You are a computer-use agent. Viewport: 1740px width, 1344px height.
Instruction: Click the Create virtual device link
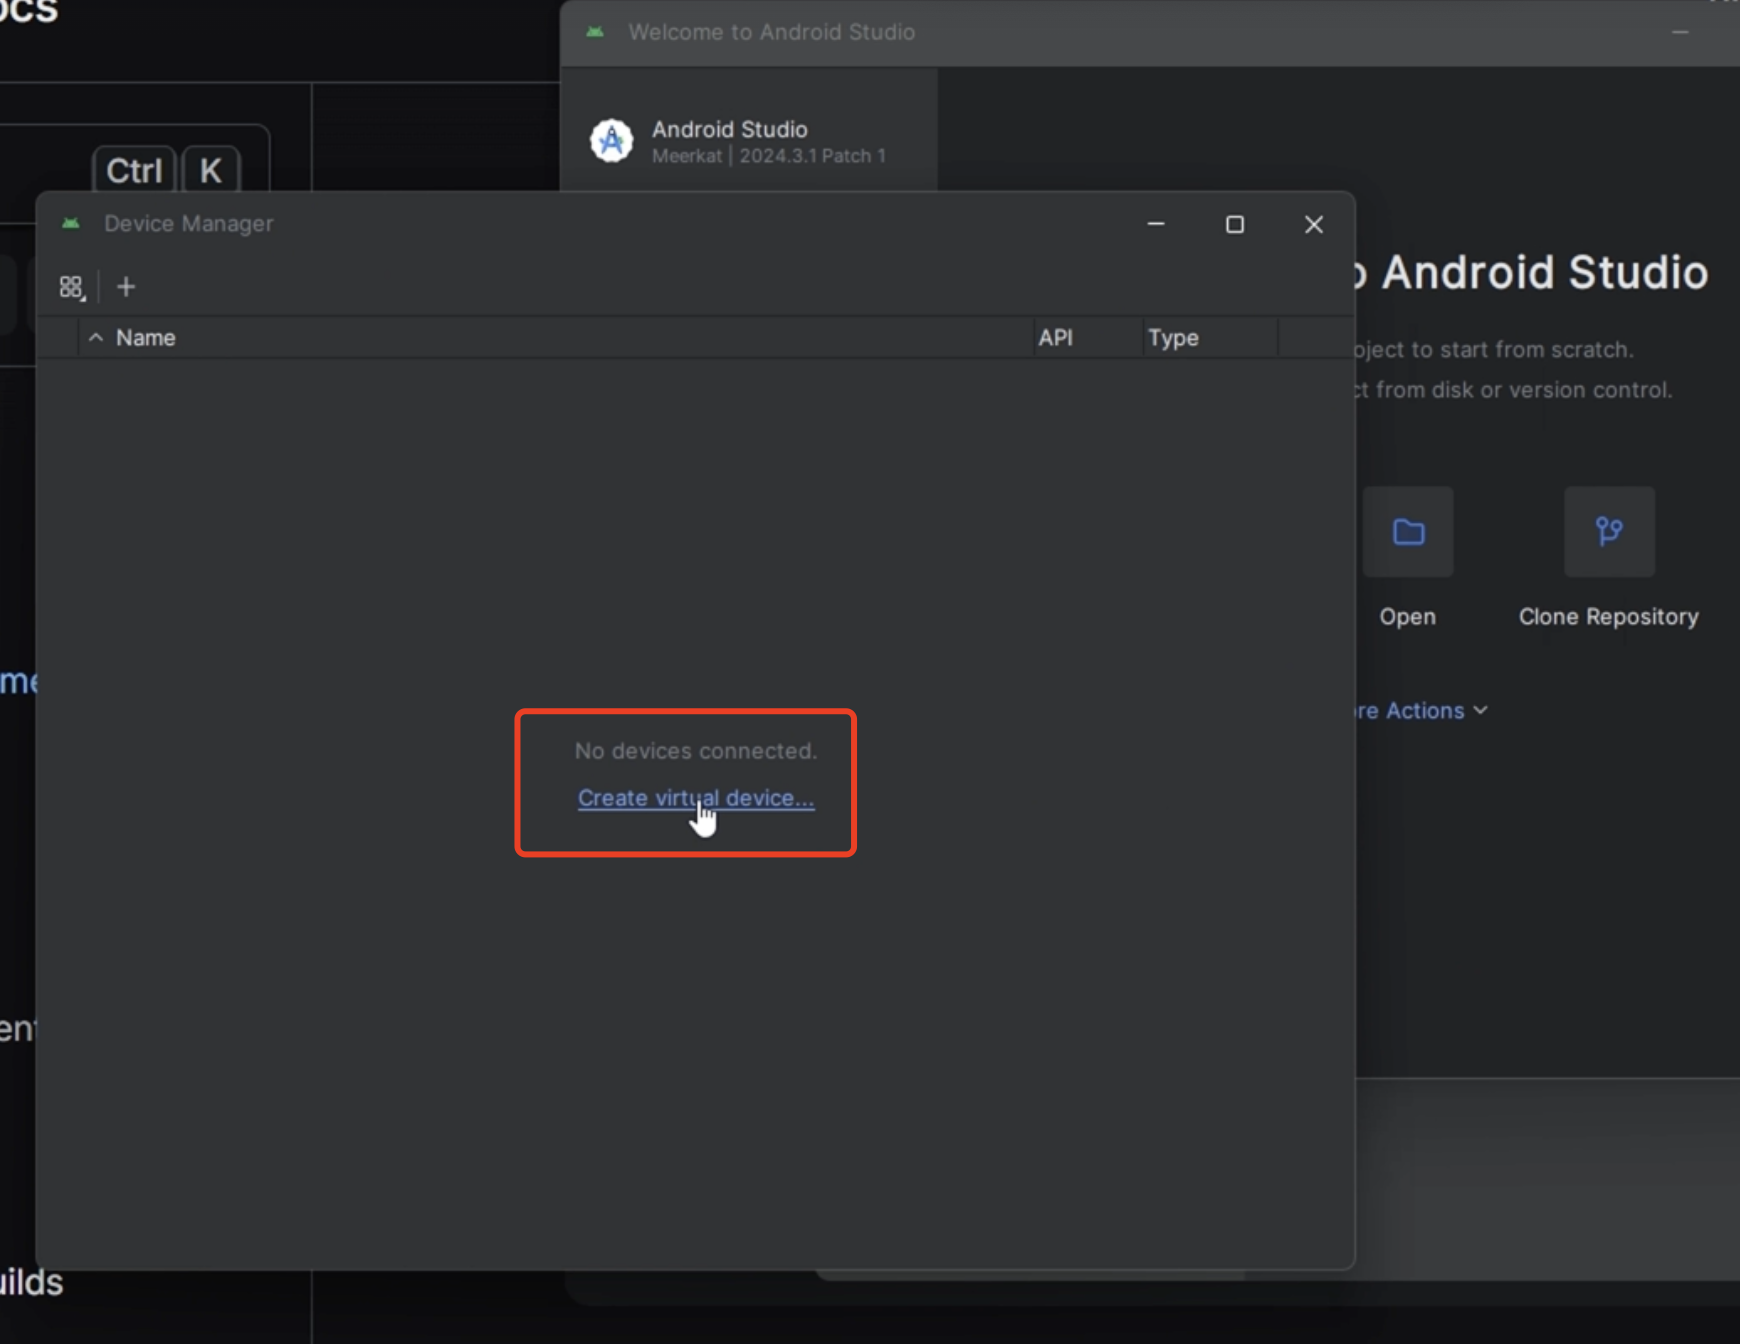(x=696, y=798)
